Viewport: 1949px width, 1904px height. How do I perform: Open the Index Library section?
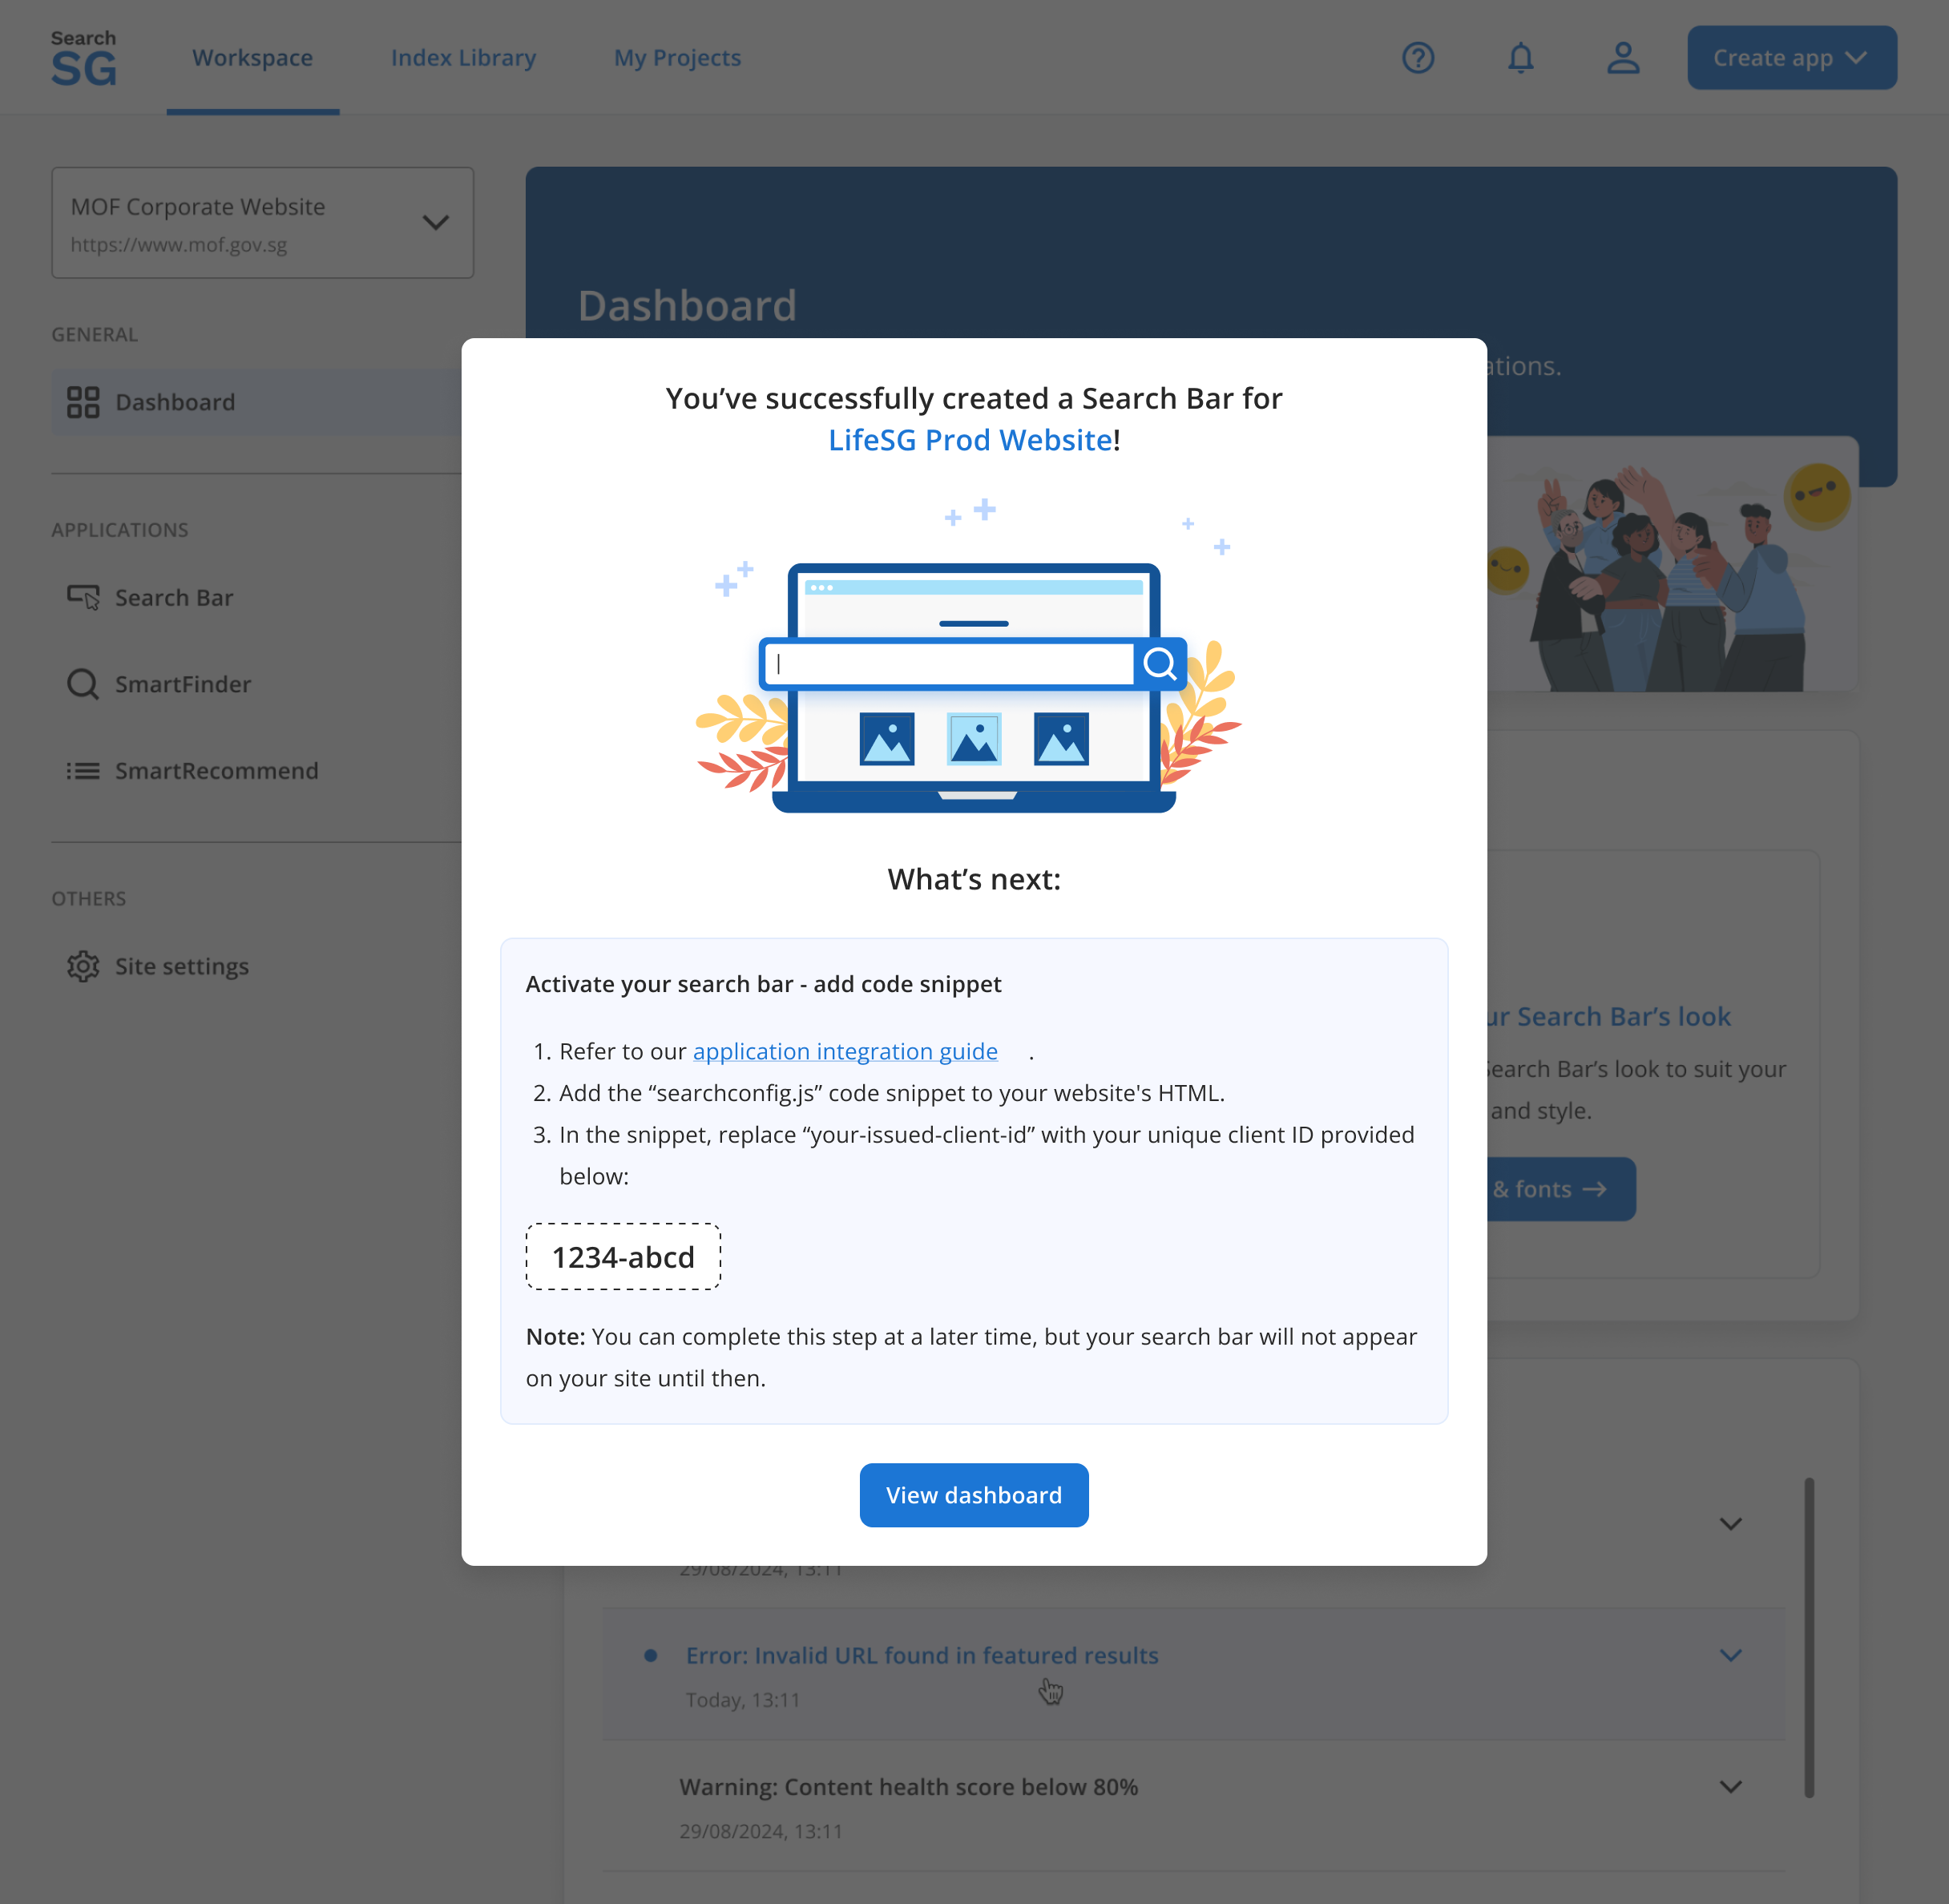tap(463, 57)
